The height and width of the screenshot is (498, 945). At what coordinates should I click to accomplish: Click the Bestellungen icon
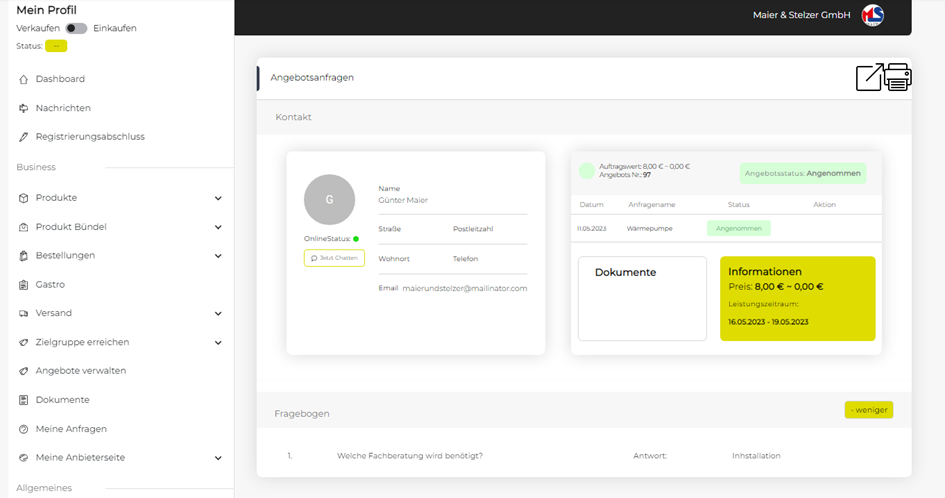point(24,256)
